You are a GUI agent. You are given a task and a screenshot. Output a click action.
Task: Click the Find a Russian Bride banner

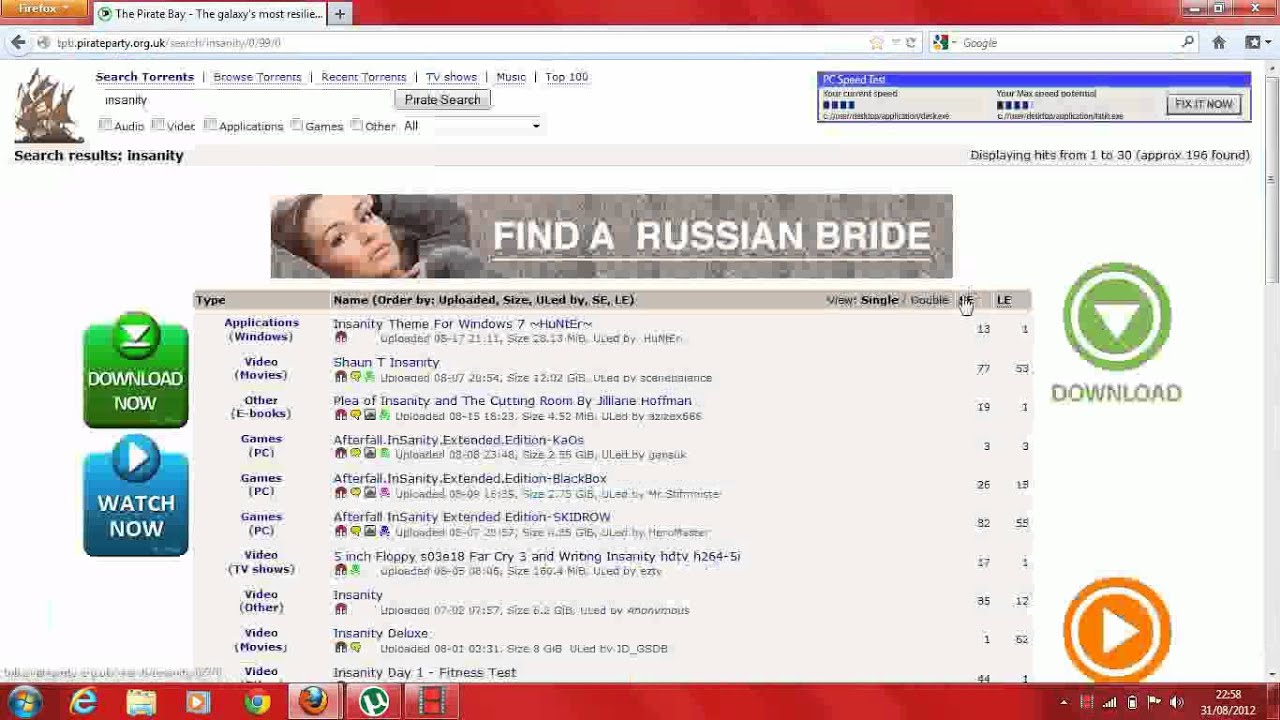point(611,236)
